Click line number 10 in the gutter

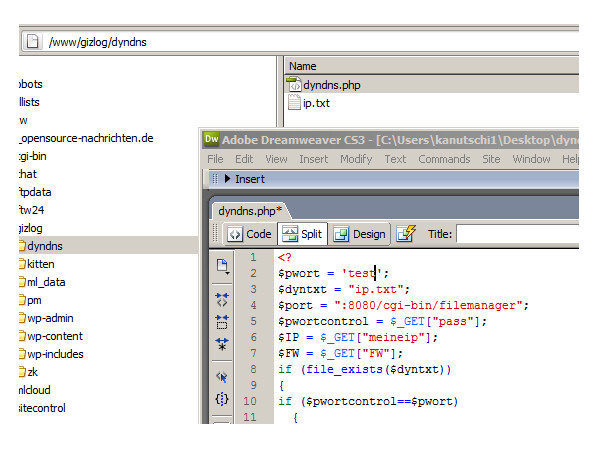coord(250,401)
